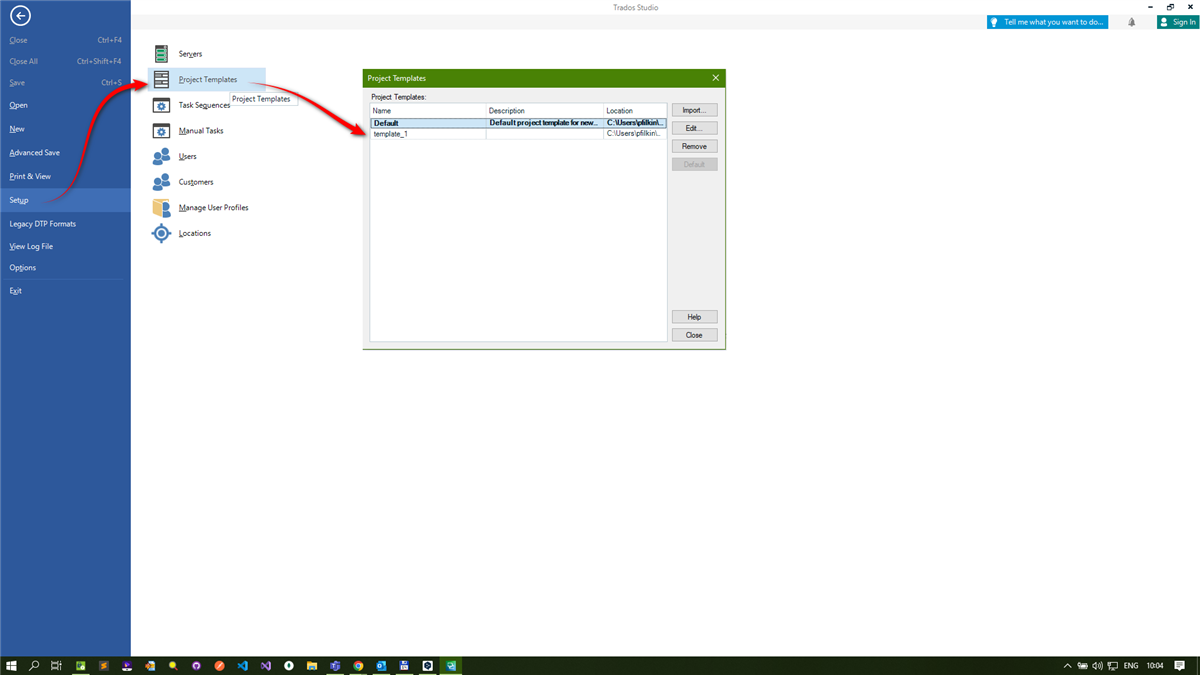Open Outlook from the taskbar
Screen dimensions: 1200x675
pos(381,665)
